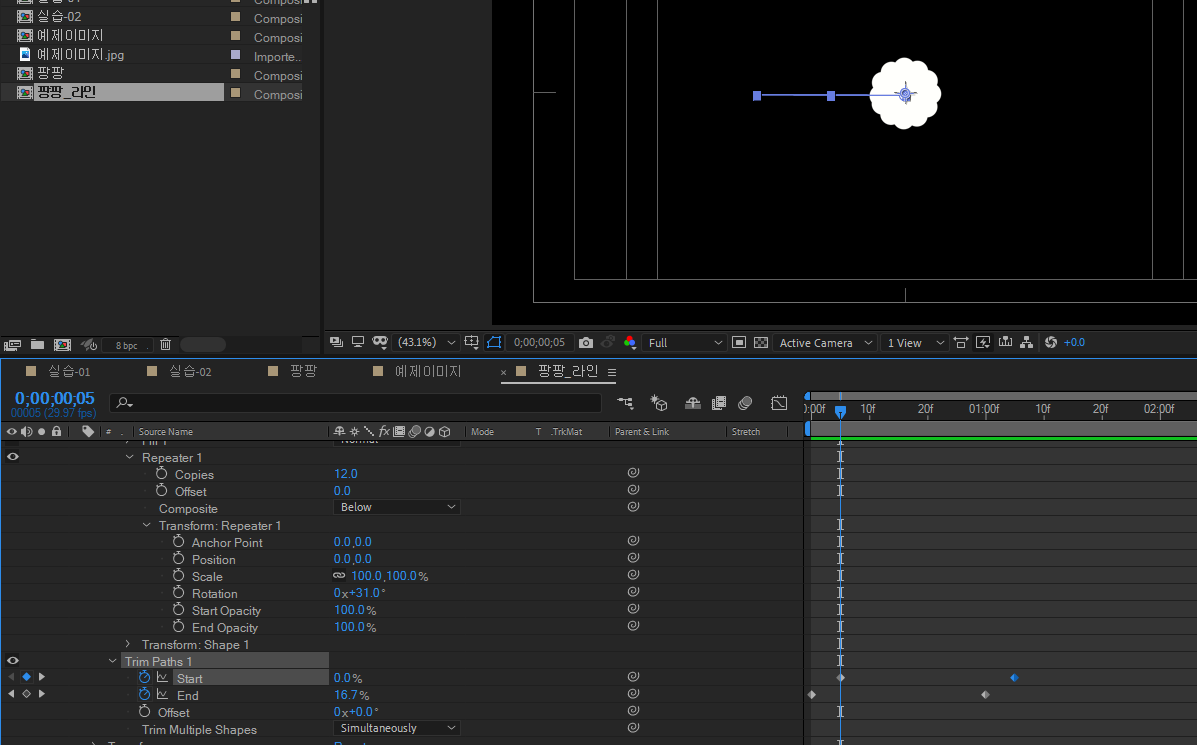Click the current time indicator handle

(x=840, y=411)
